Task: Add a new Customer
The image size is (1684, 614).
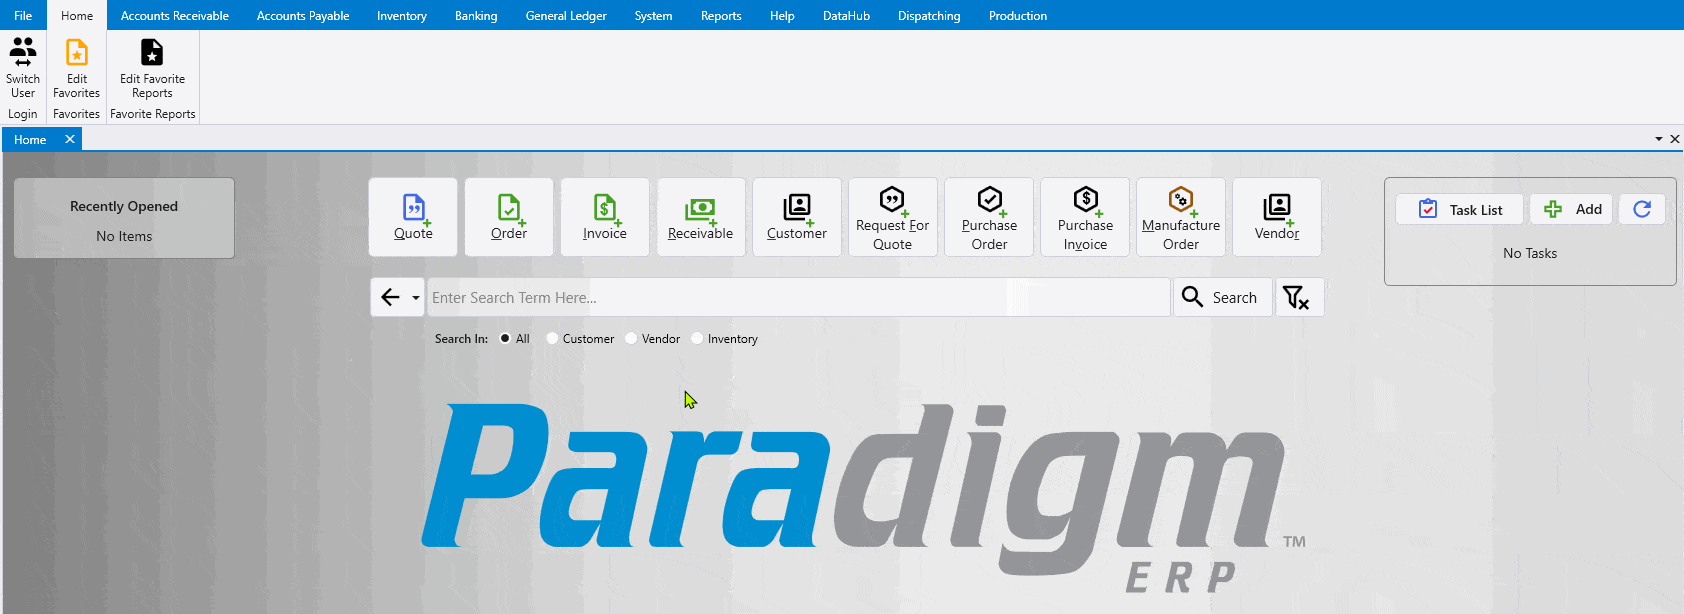Action: 797,217
